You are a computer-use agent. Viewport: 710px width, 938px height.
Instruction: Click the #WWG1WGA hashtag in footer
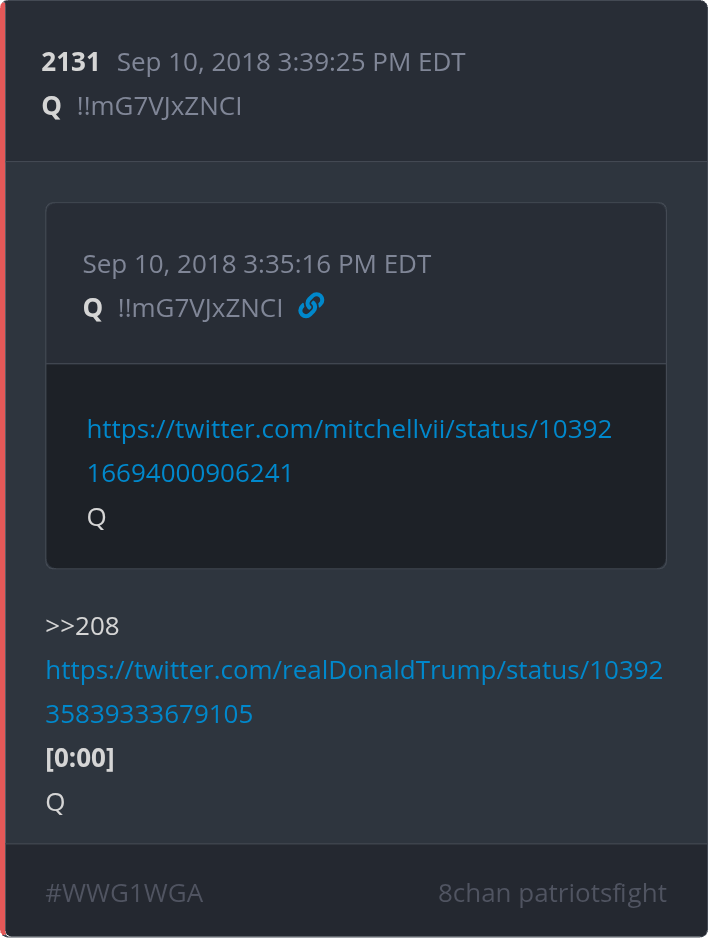tap(124, 893)
